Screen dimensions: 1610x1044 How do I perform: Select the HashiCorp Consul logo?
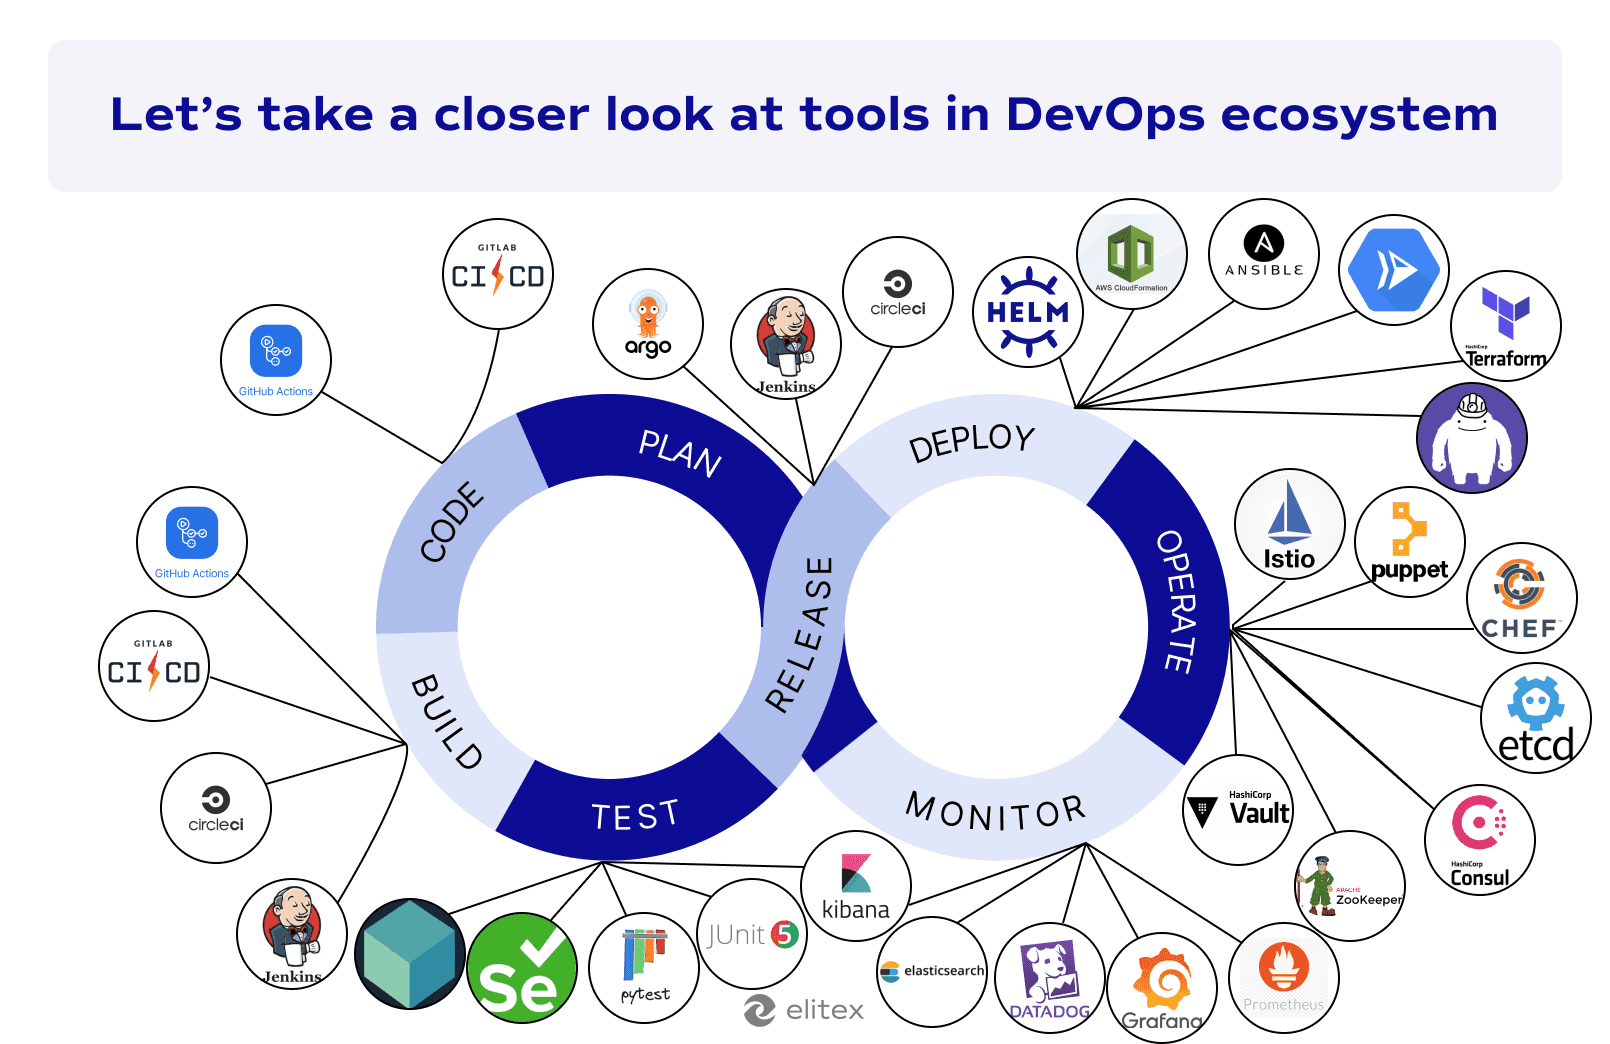(1480, 840)
